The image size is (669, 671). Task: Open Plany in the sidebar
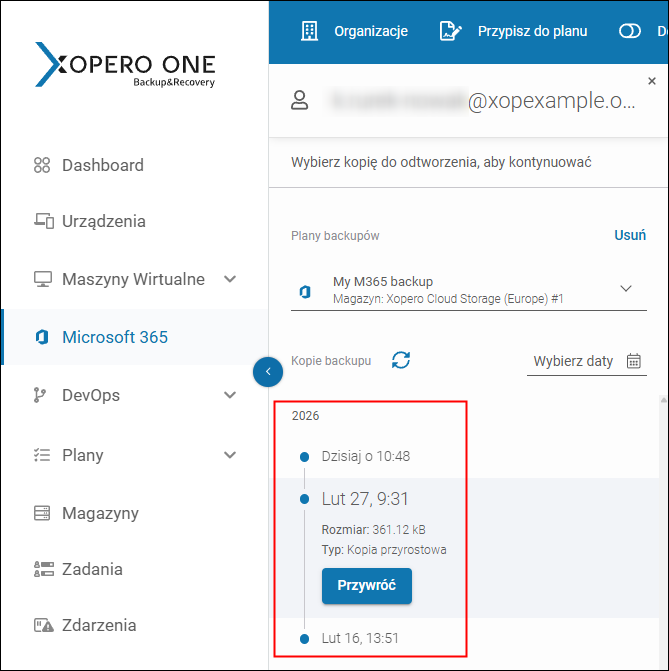tap(83, 455)
